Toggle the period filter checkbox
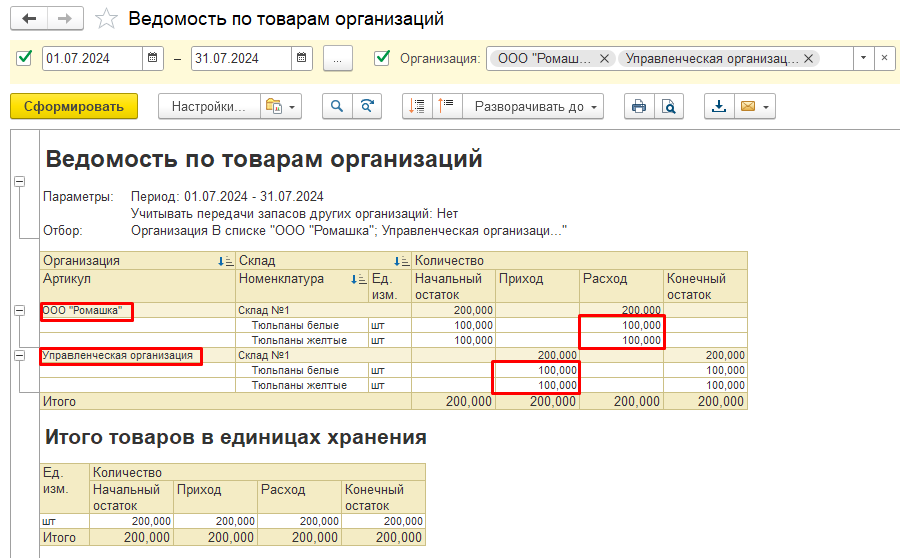The image size is (900, 558). 25,58
